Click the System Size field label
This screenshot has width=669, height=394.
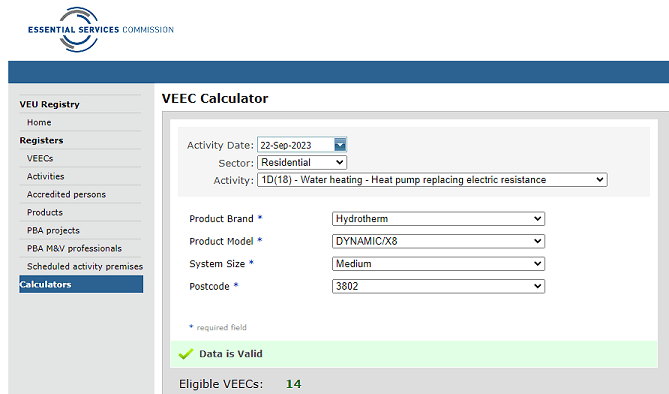(217, 264)
